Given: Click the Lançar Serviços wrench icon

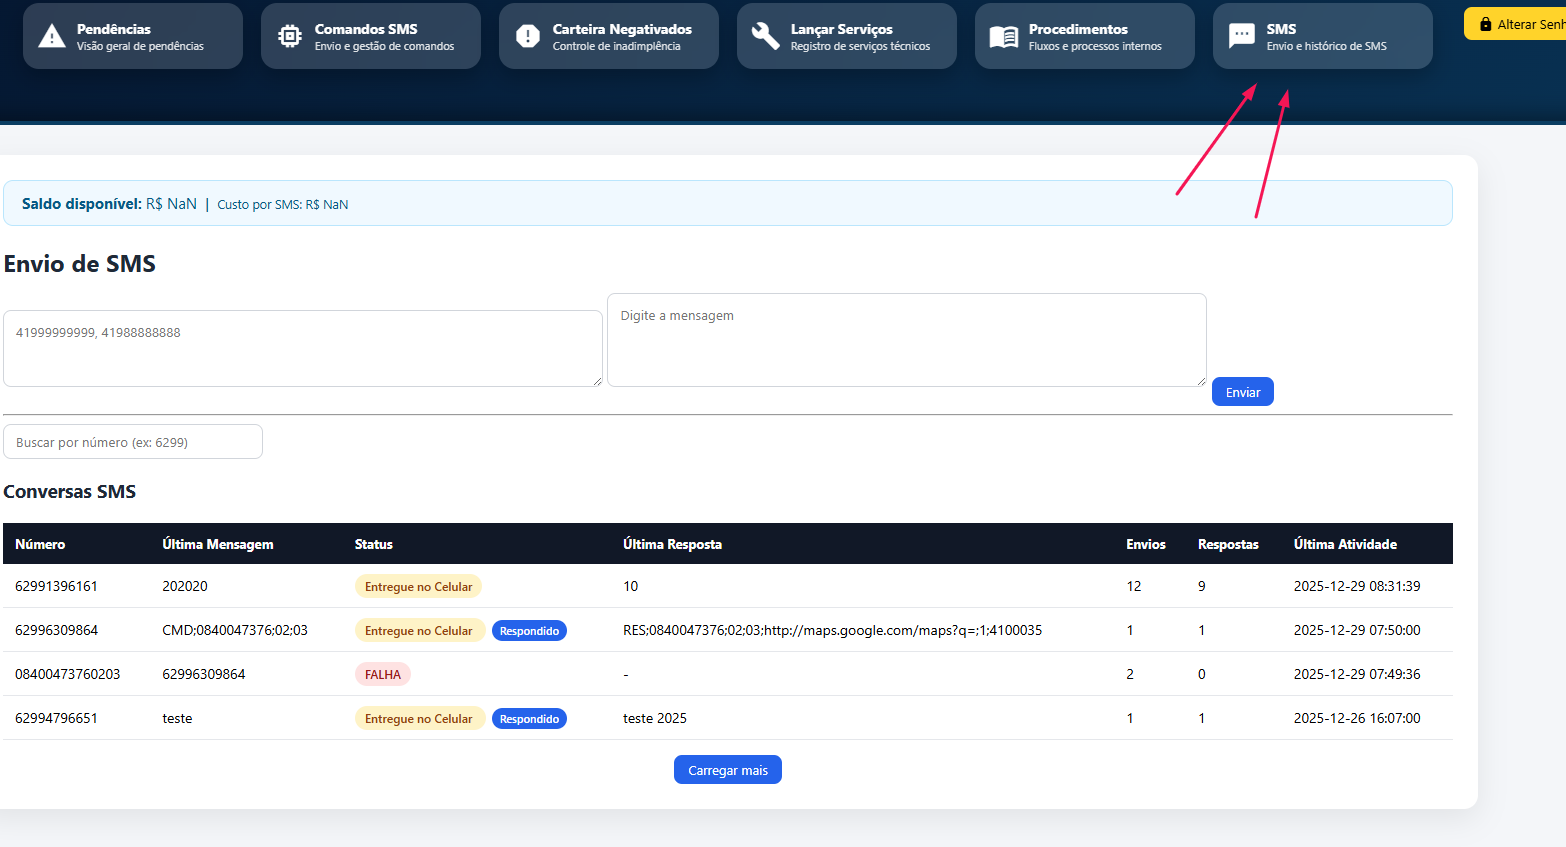Looking at the screenshot, I should tap(766, 37).
